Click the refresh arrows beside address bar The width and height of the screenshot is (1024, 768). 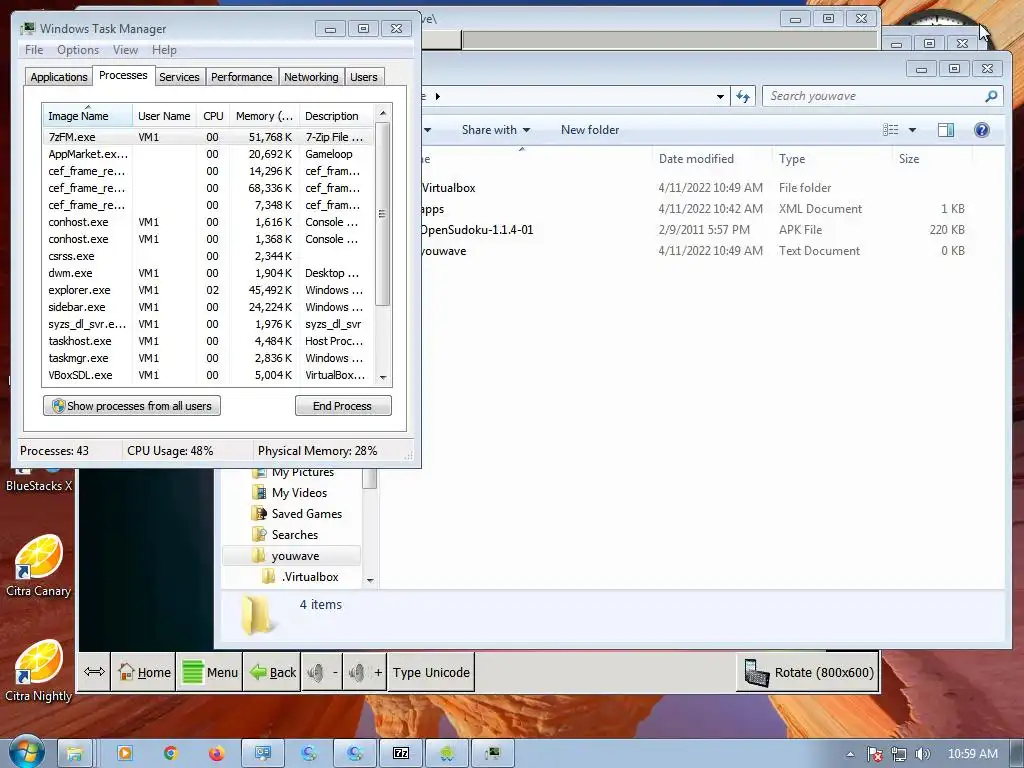coord(743,97)
